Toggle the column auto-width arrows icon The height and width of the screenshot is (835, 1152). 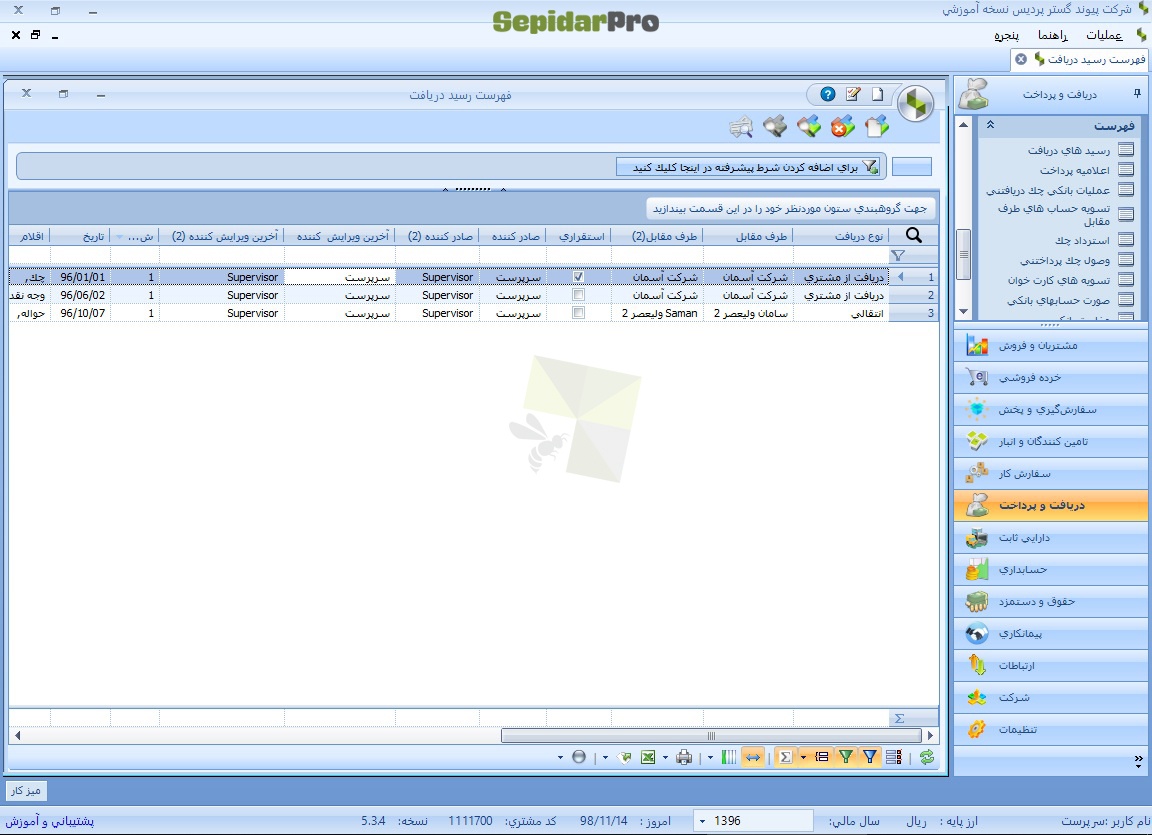tap(753, 757)
